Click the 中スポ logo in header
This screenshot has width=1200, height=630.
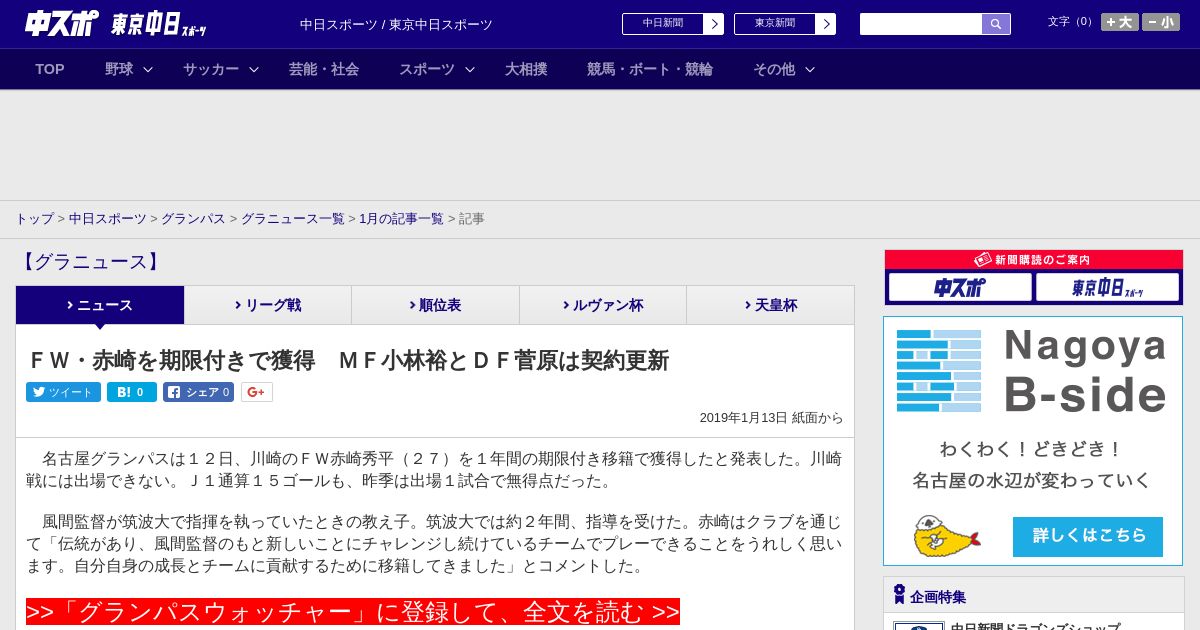tap(62, 23)
